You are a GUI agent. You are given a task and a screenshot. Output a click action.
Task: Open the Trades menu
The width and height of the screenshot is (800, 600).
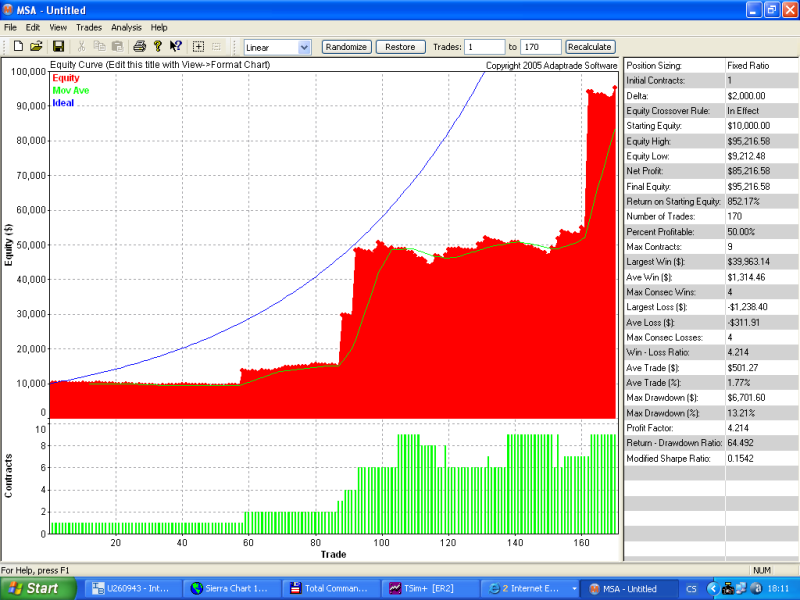(x=89, y=27)
